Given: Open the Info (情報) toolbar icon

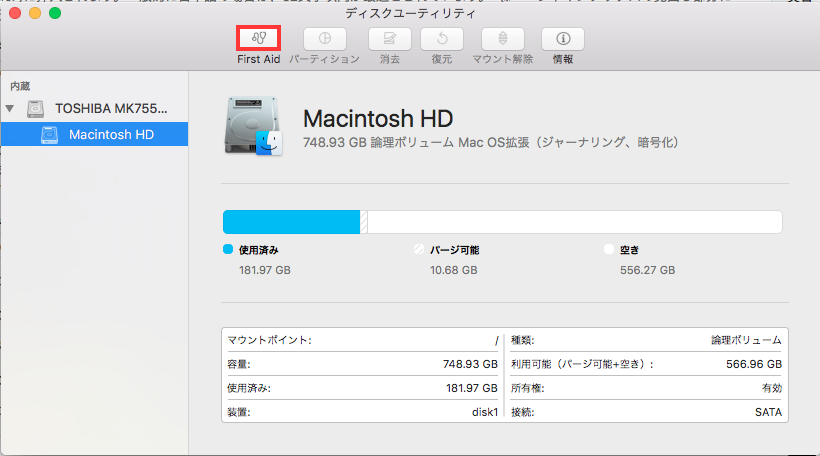Looking at the screenshot, I should pyautogui.click(x=563, y=38).
